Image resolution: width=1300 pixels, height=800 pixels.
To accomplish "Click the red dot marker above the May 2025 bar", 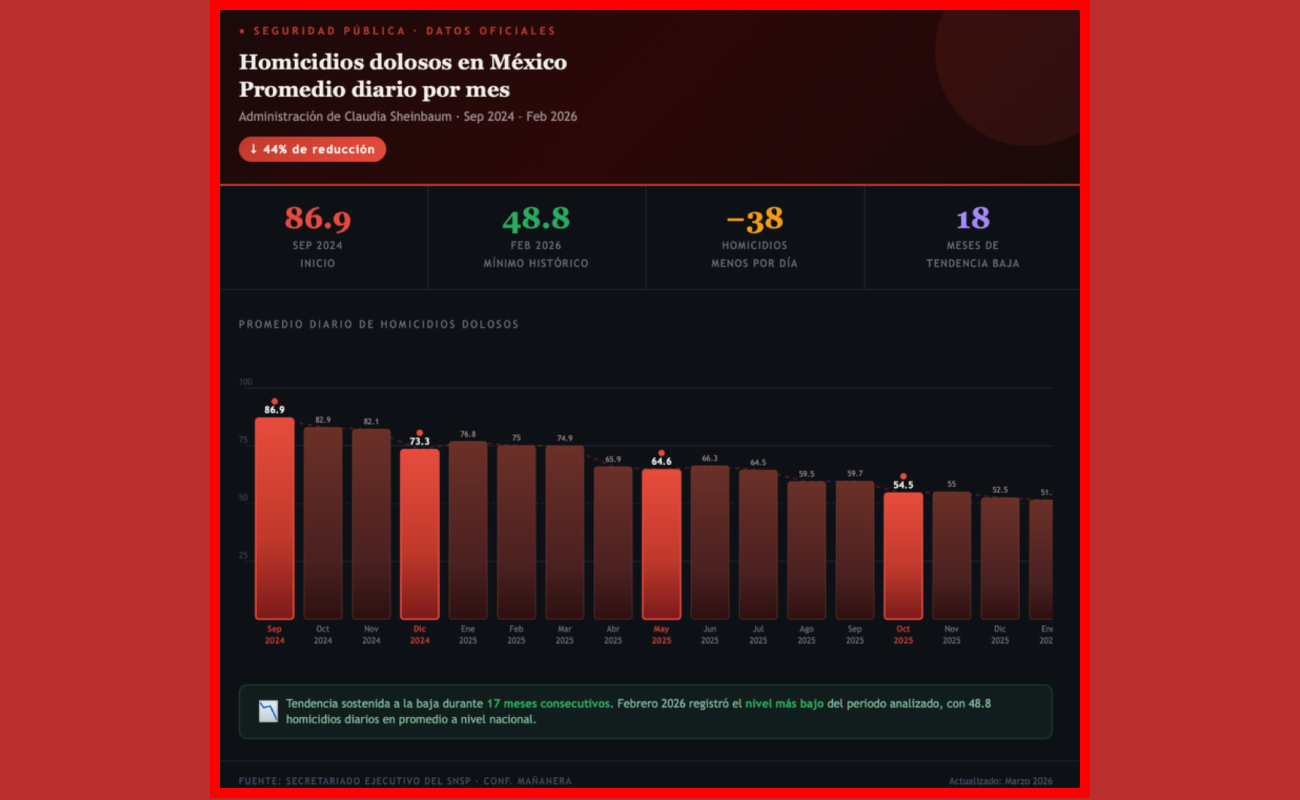I will pos(660,450).
